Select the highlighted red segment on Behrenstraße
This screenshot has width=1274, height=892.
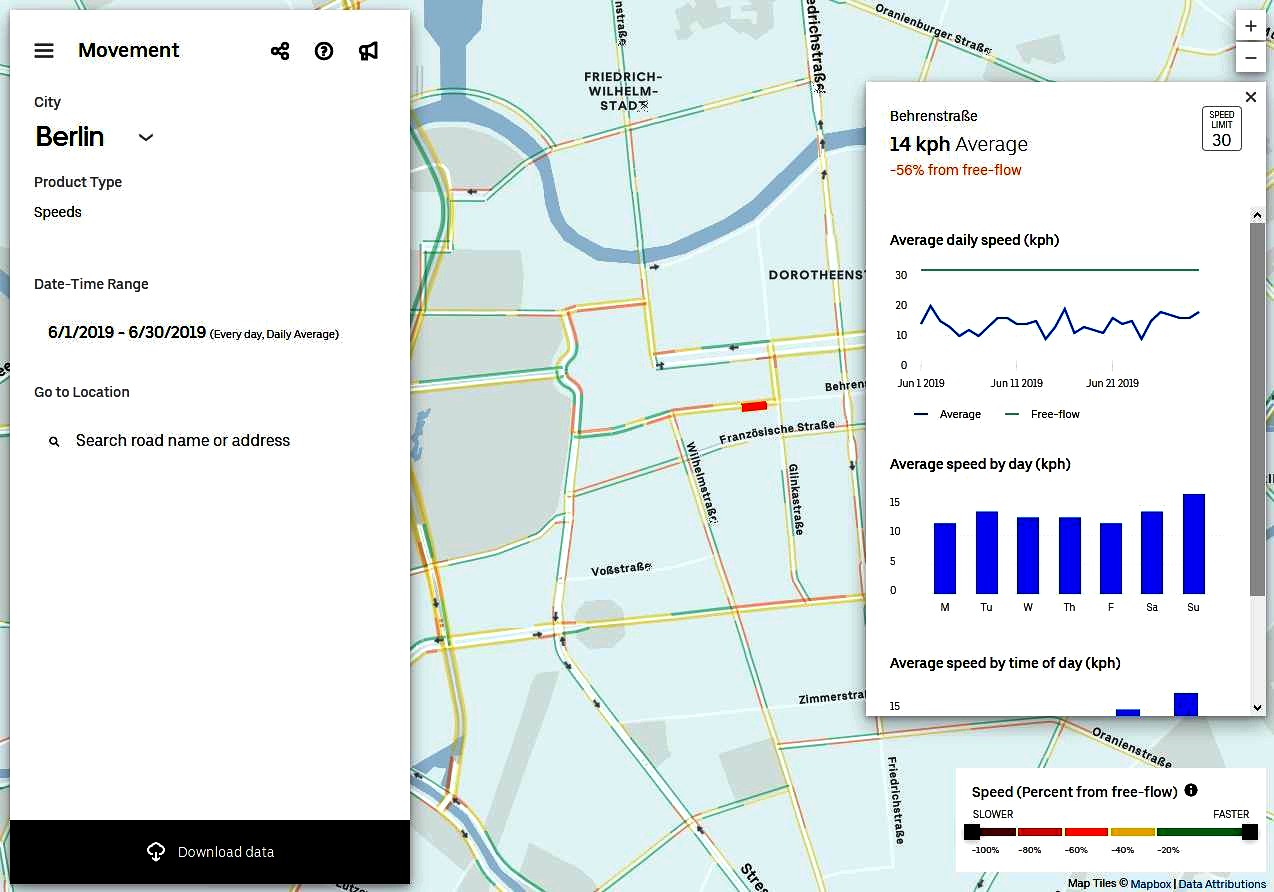[x=753, y=405]
